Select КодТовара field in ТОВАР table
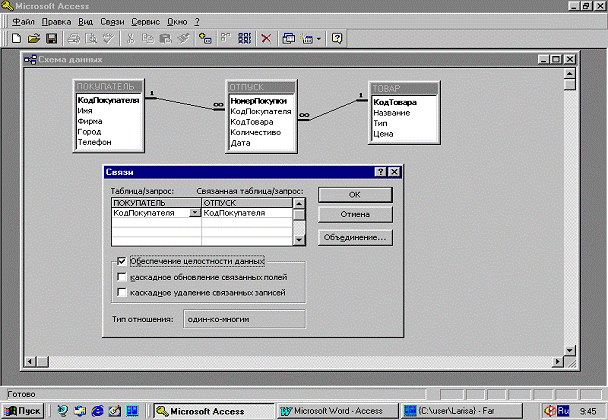The width and height of the screenshot is (608, 420). coord(394,102)
